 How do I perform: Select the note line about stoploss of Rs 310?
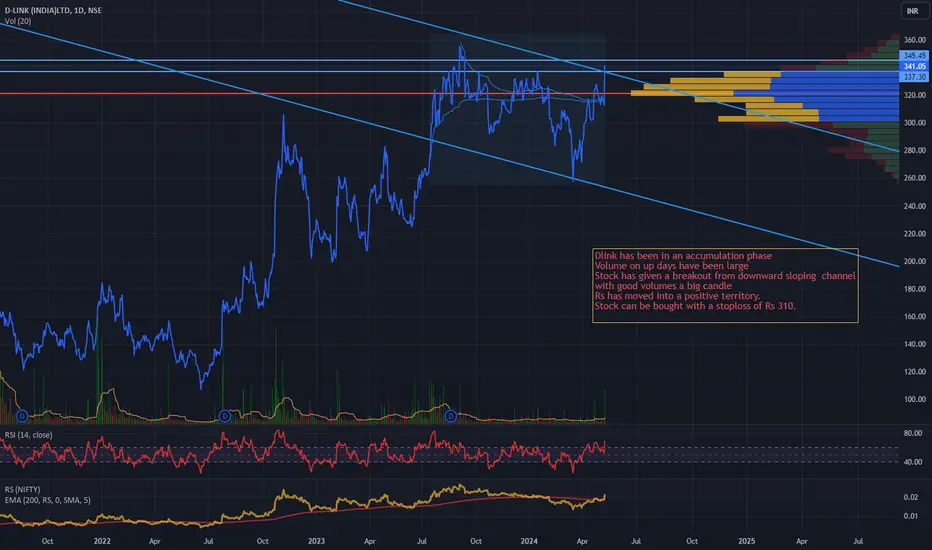695,306
